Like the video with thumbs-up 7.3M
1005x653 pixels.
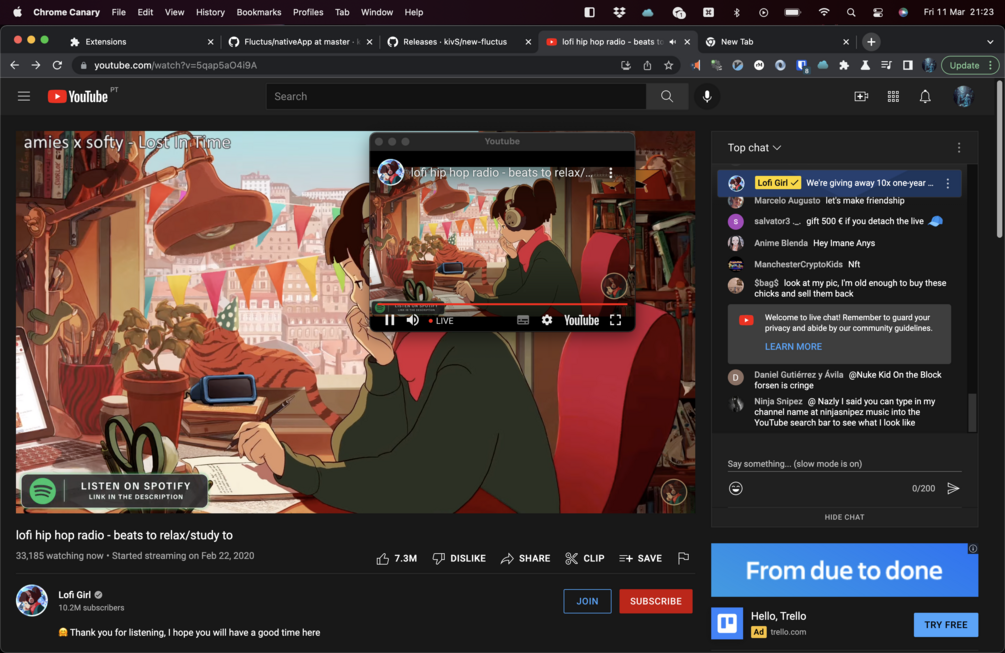(x=397, y=559)
